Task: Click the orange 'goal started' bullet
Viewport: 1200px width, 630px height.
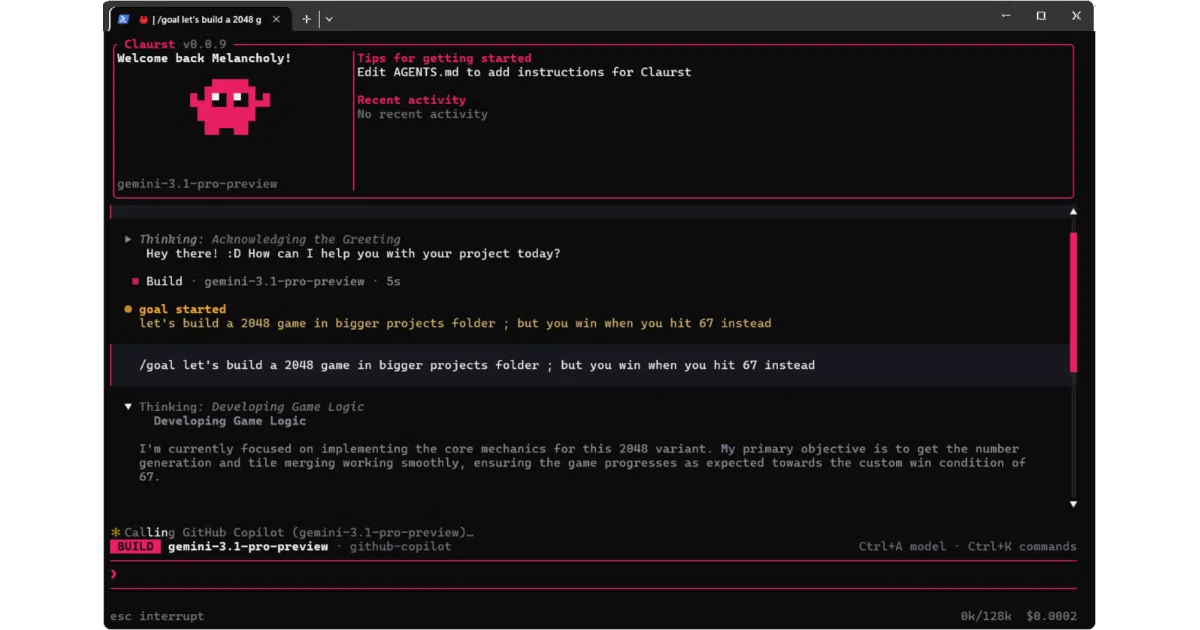Action: click(x=128, y=309)
